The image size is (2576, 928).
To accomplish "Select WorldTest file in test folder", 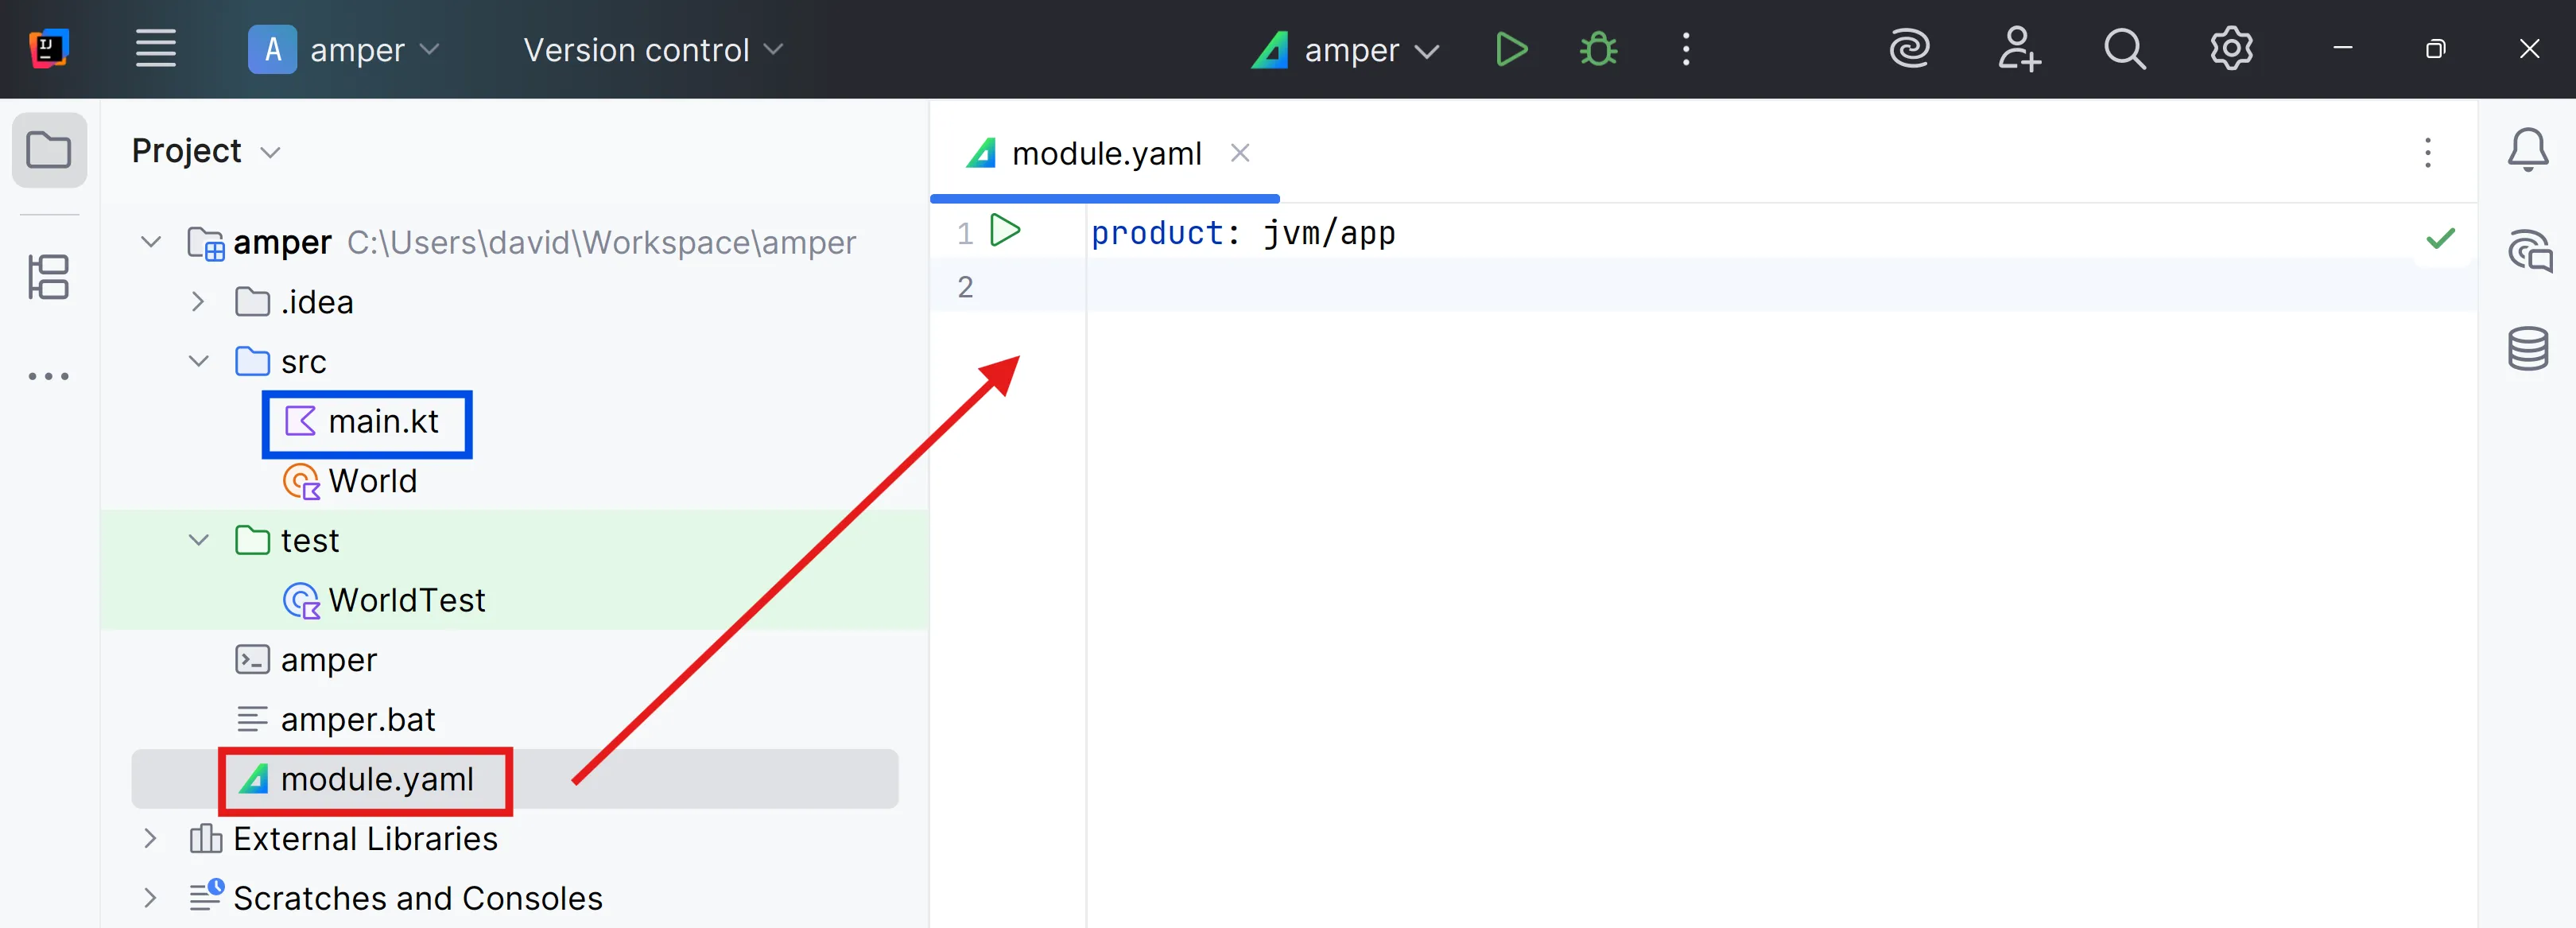I will coord(406,600).
